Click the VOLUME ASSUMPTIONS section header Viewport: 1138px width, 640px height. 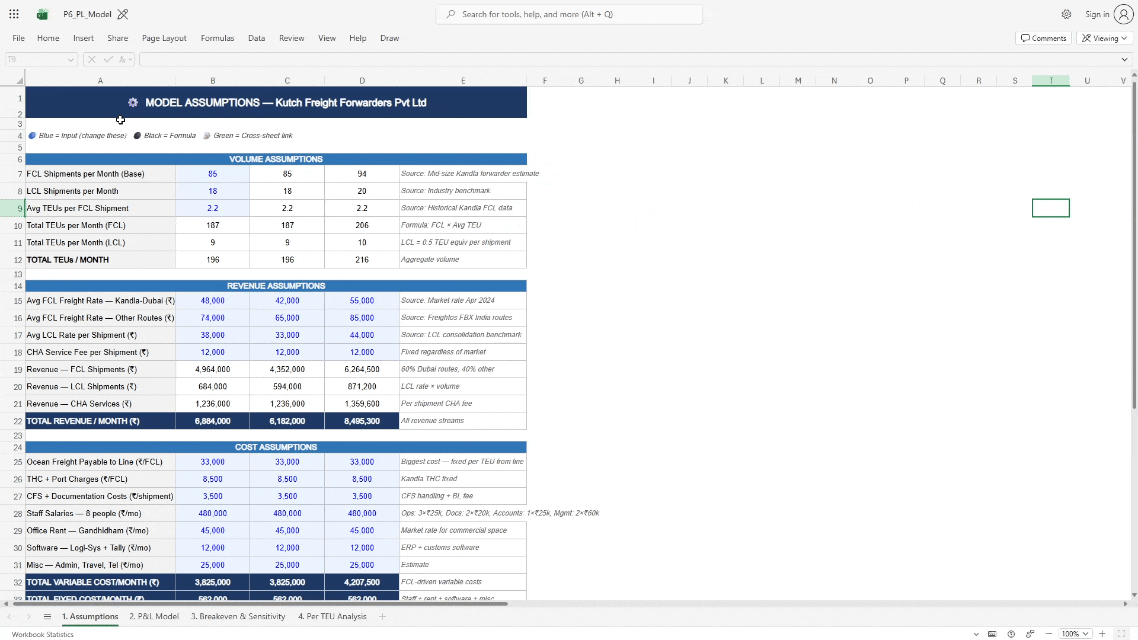tap(276, 159)
